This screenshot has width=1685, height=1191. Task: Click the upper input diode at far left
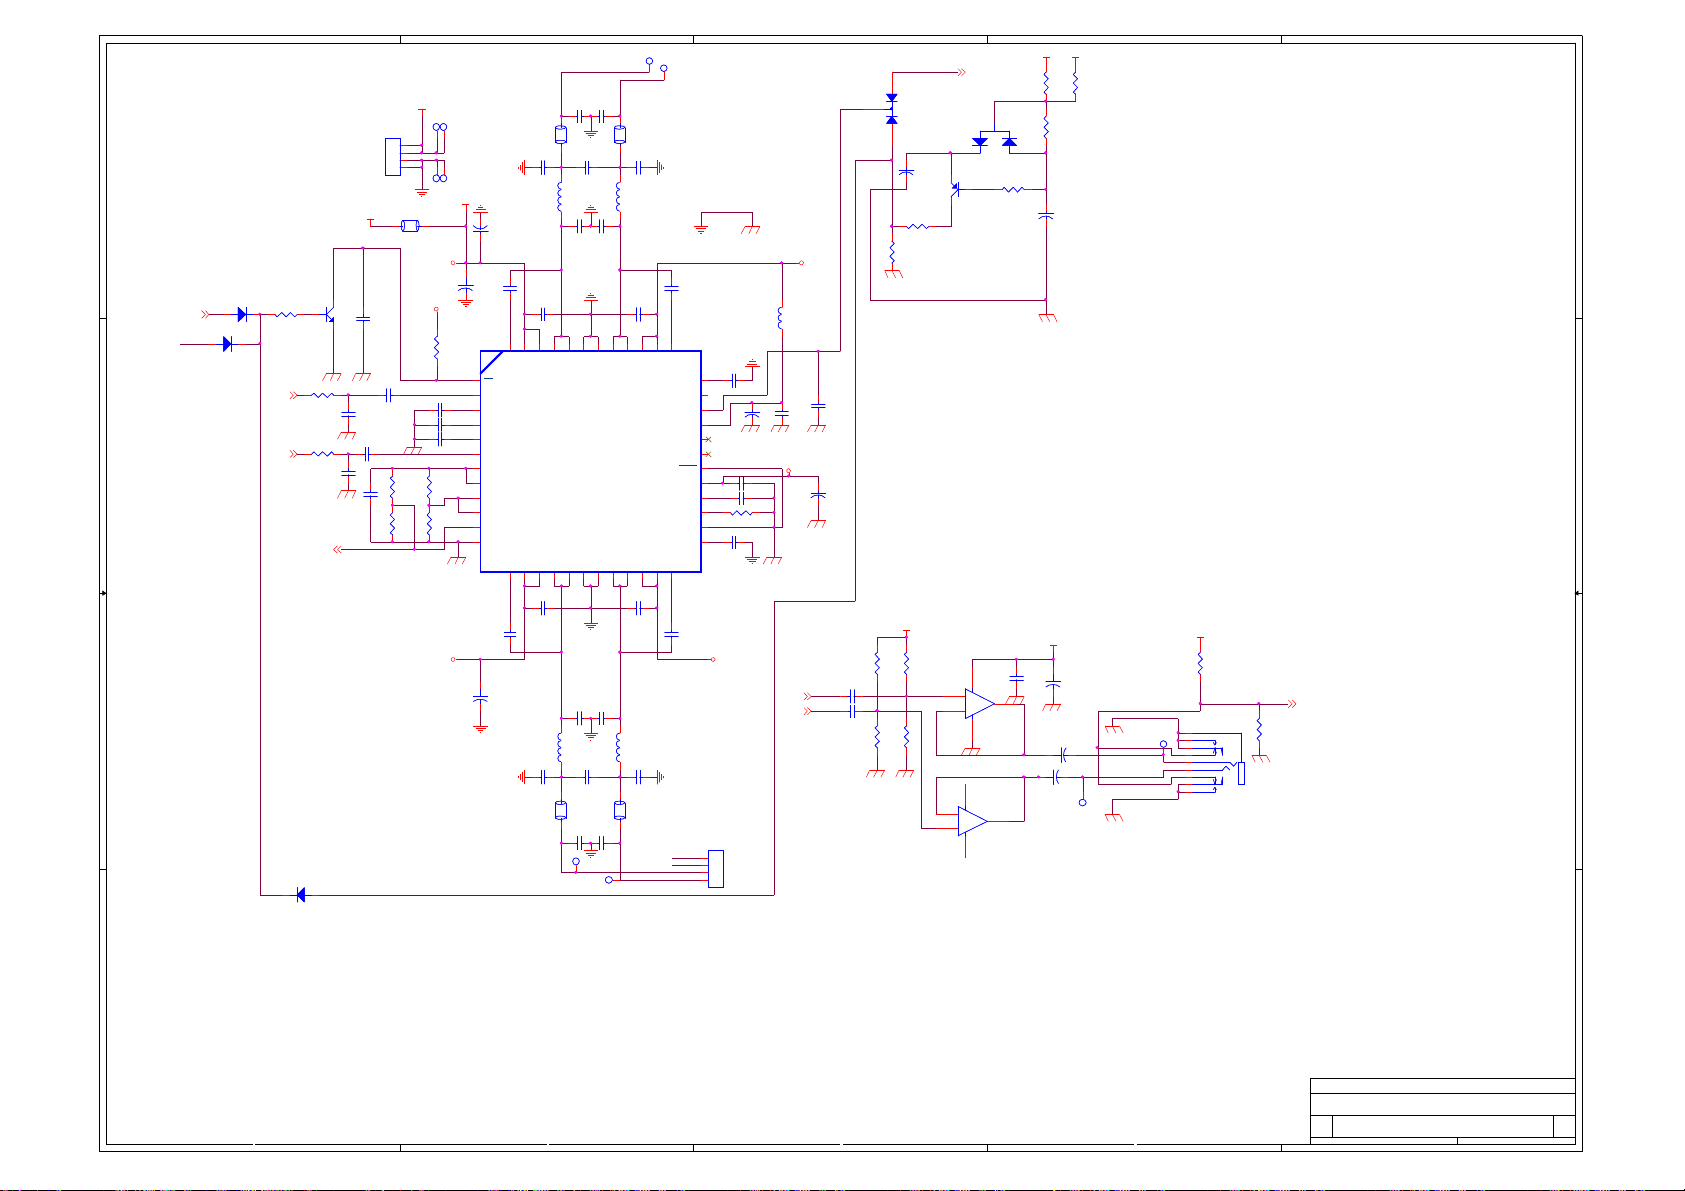pyautogui.click(x=242, y=314)
